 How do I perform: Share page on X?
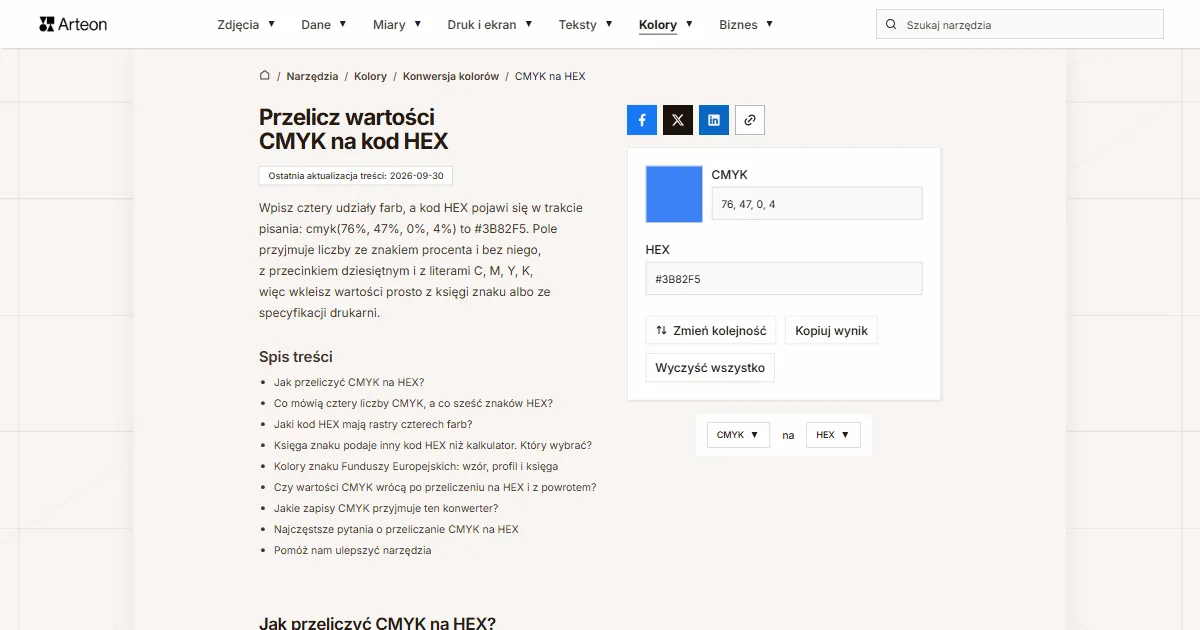click(x=678, y=120)
